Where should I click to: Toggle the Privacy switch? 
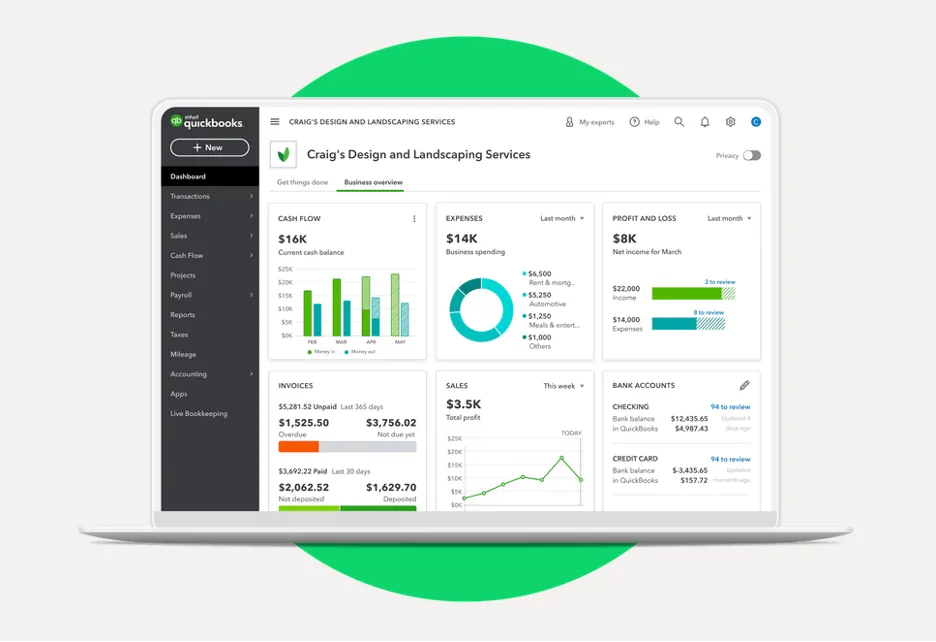752,155
